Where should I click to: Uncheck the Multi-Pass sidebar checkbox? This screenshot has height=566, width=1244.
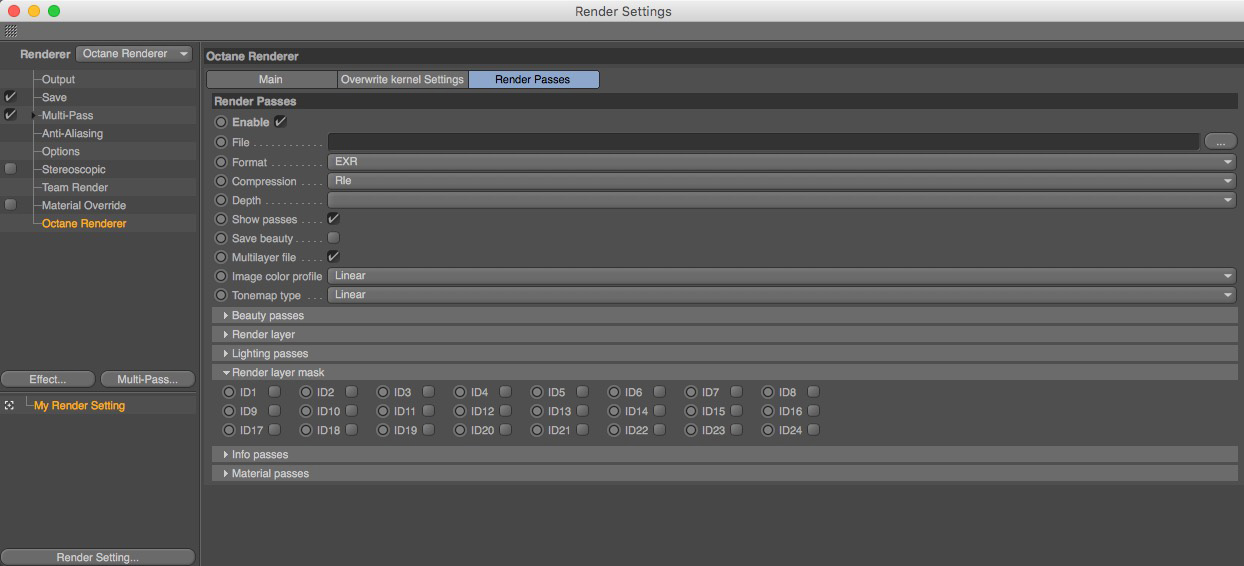coord(10,115)
